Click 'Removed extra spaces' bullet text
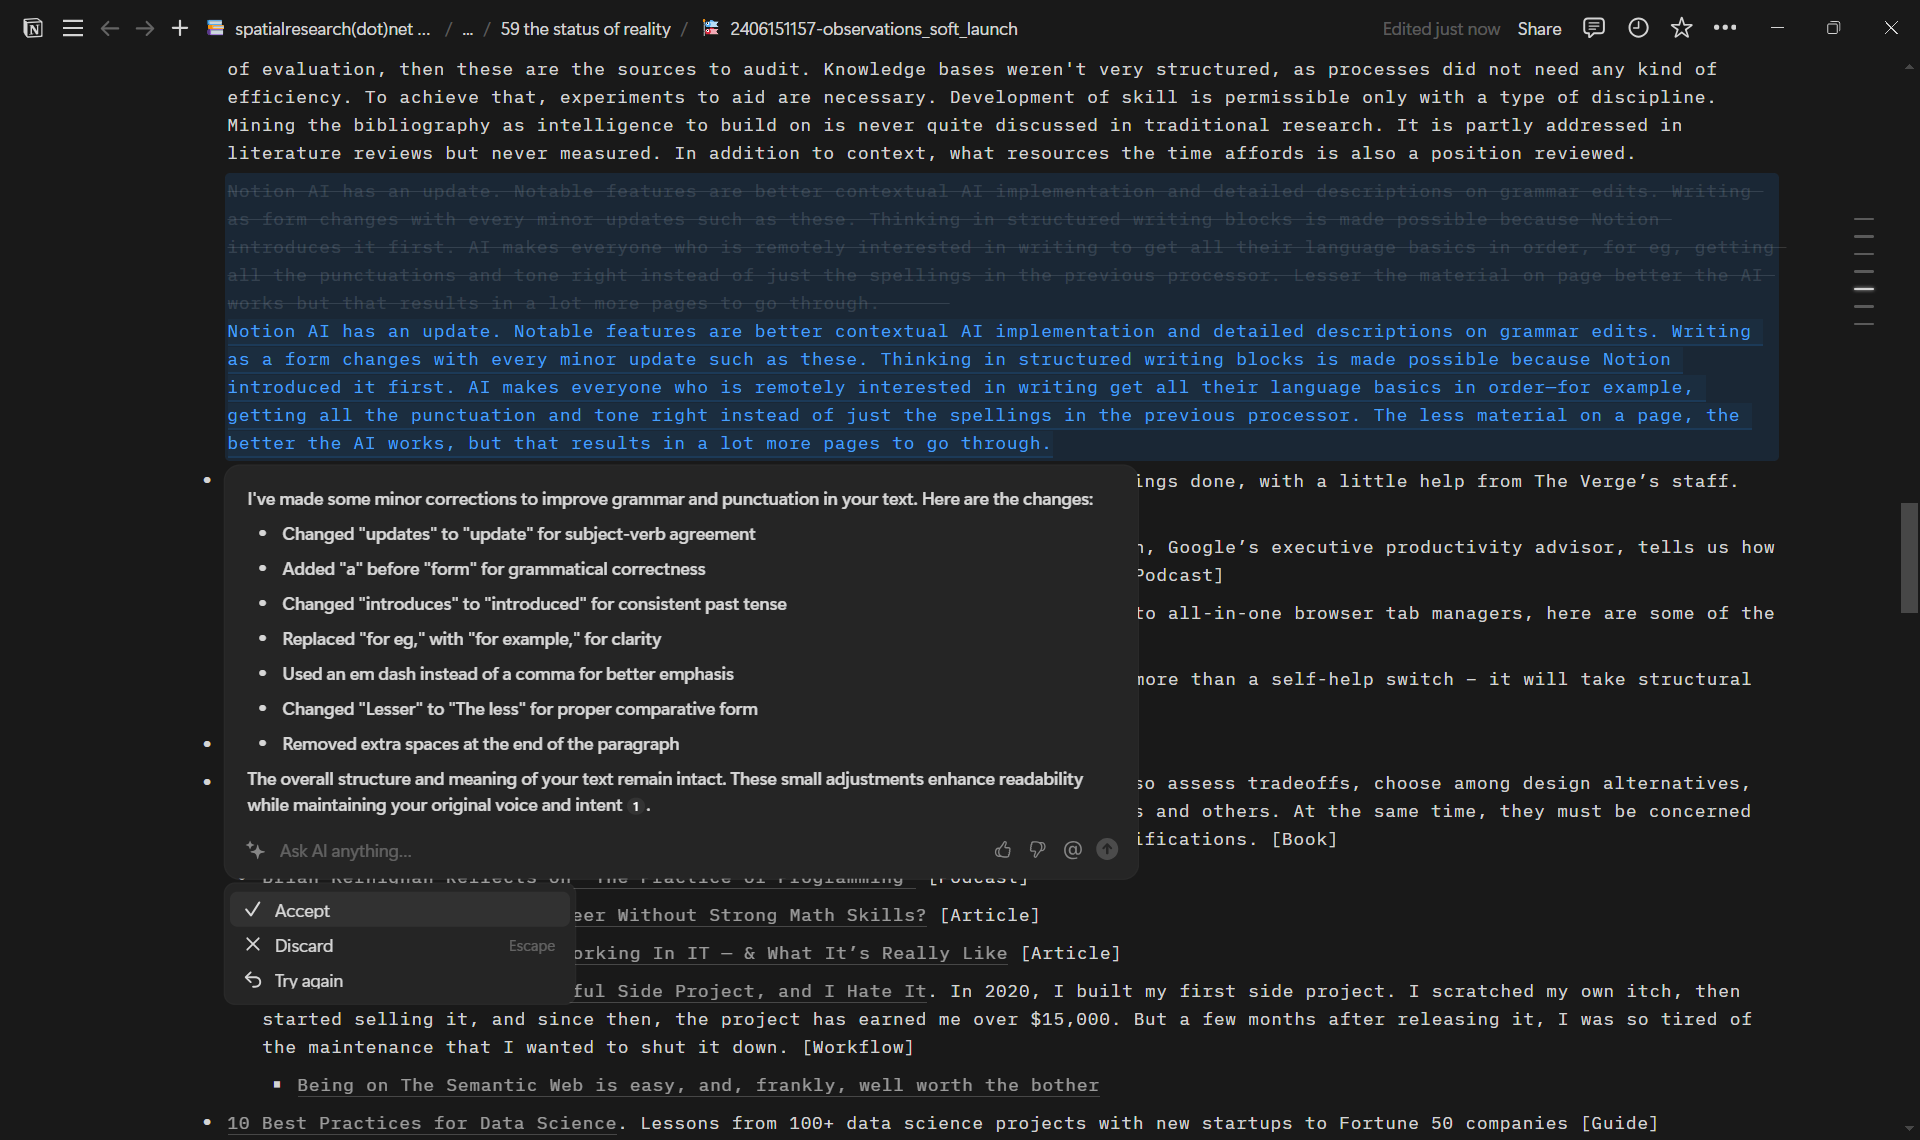1920x1140 pixels. pyautogui.click(x=480, y=744)
